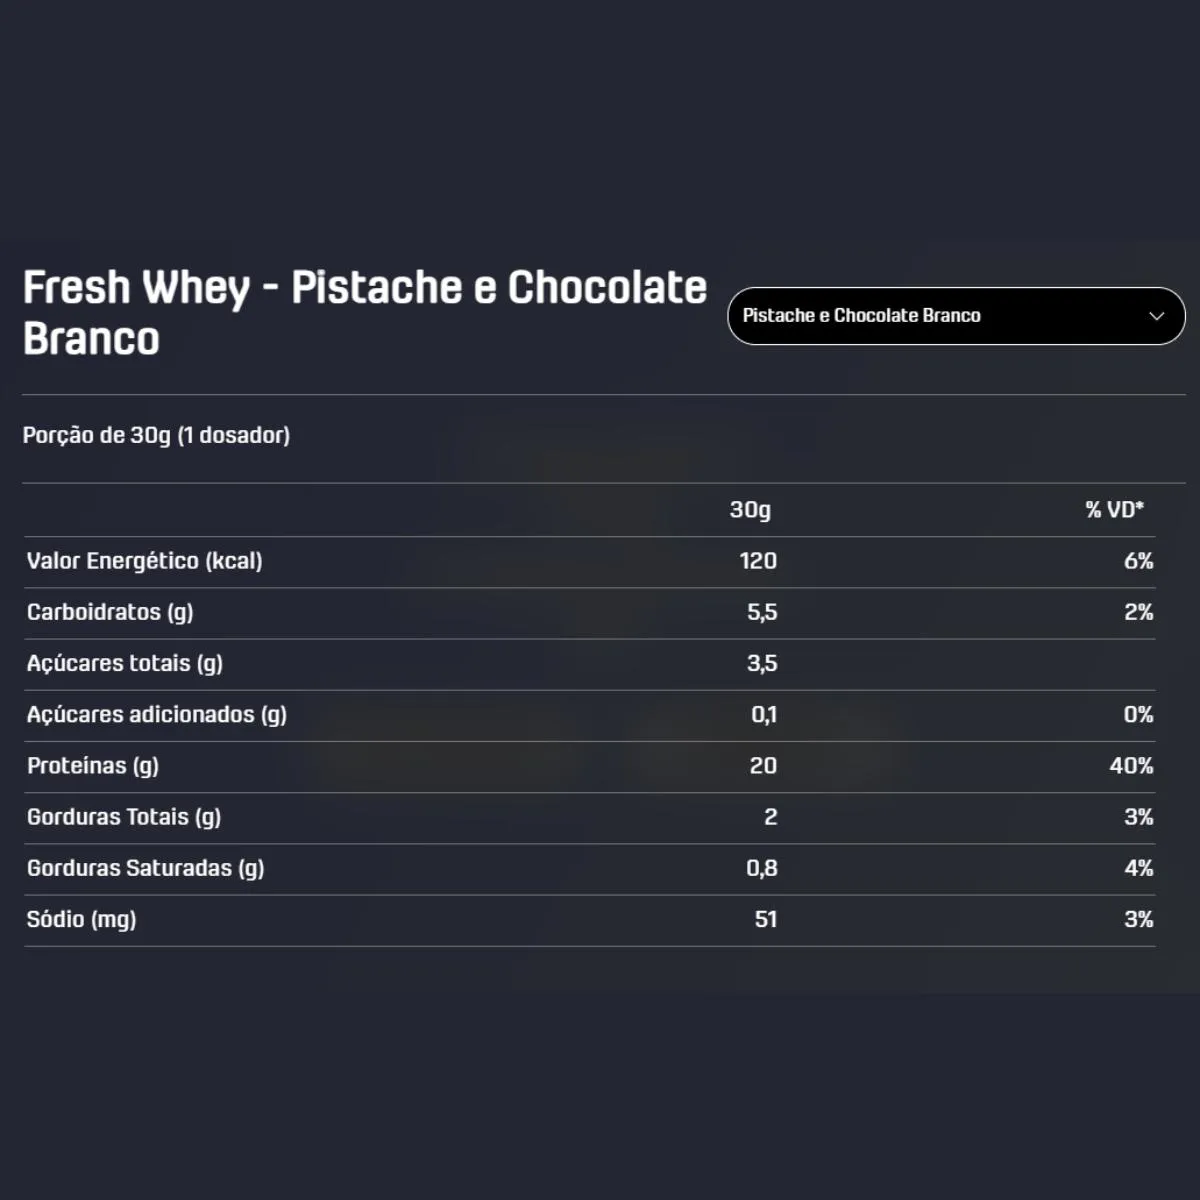The width and height of the screenshot is (1200, 1200).
Task: Click the % VD* column header
Action: tap(1114, 510)
